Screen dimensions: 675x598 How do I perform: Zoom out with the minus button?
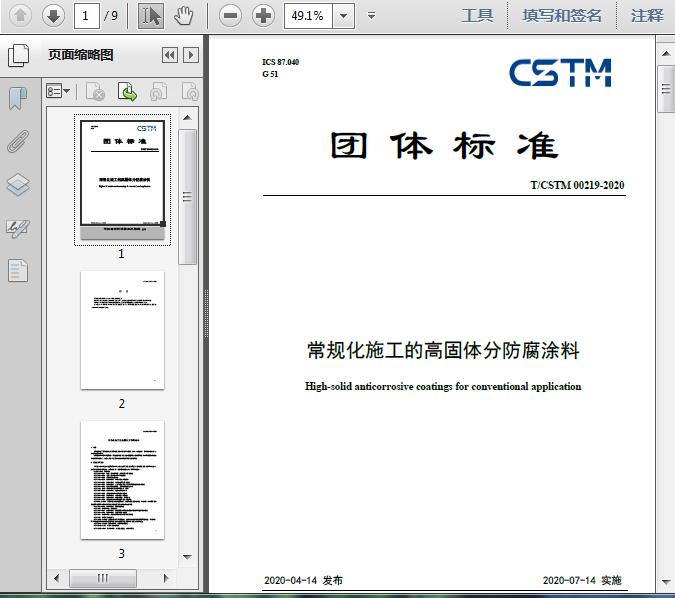pos(231,15)
